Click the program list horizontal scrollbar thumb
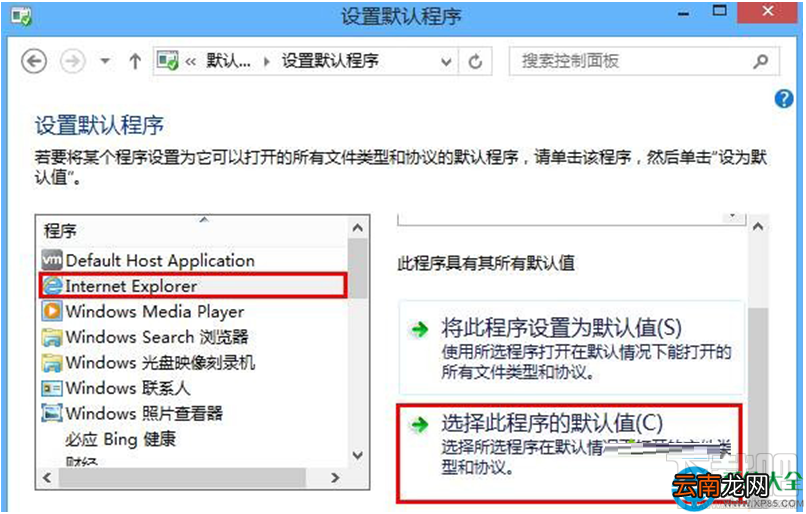 [182, 478]
